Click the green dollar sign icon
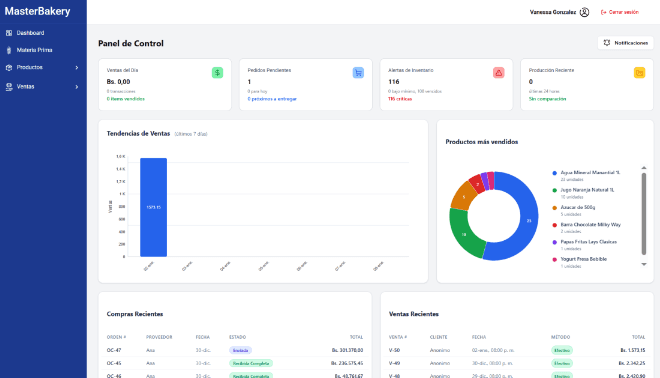 217,73
